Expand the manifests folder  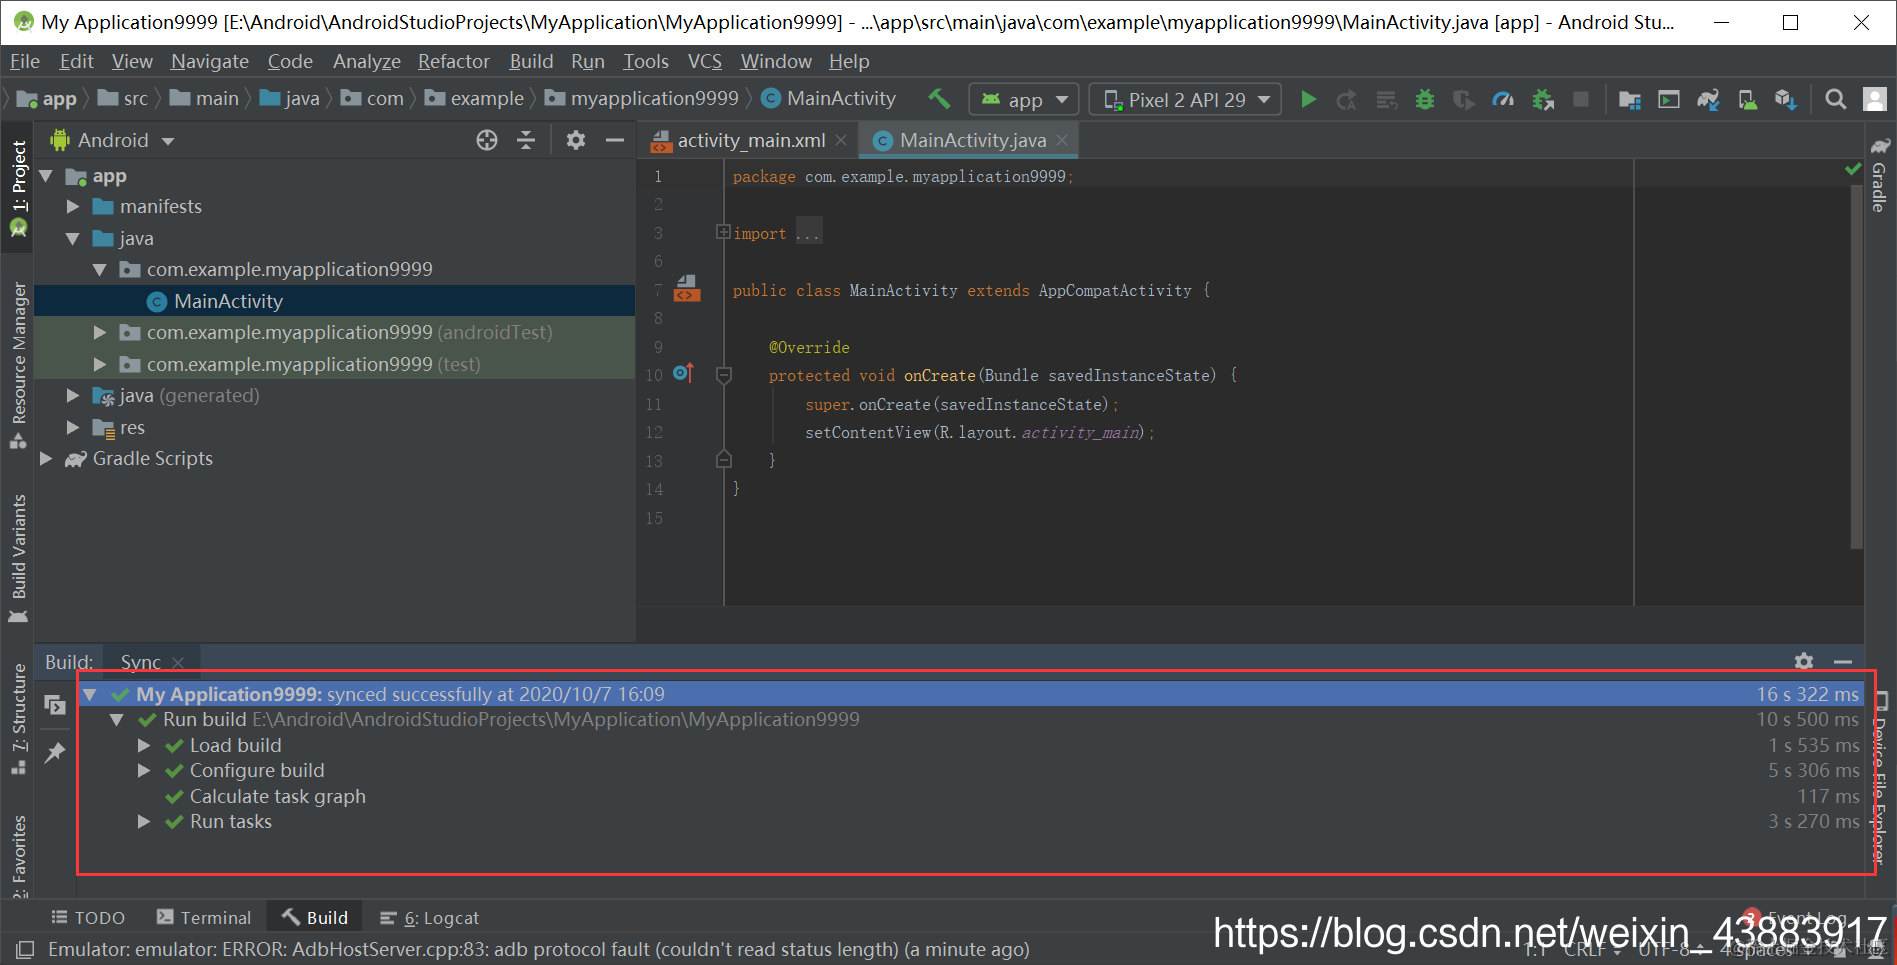point(72,207)
